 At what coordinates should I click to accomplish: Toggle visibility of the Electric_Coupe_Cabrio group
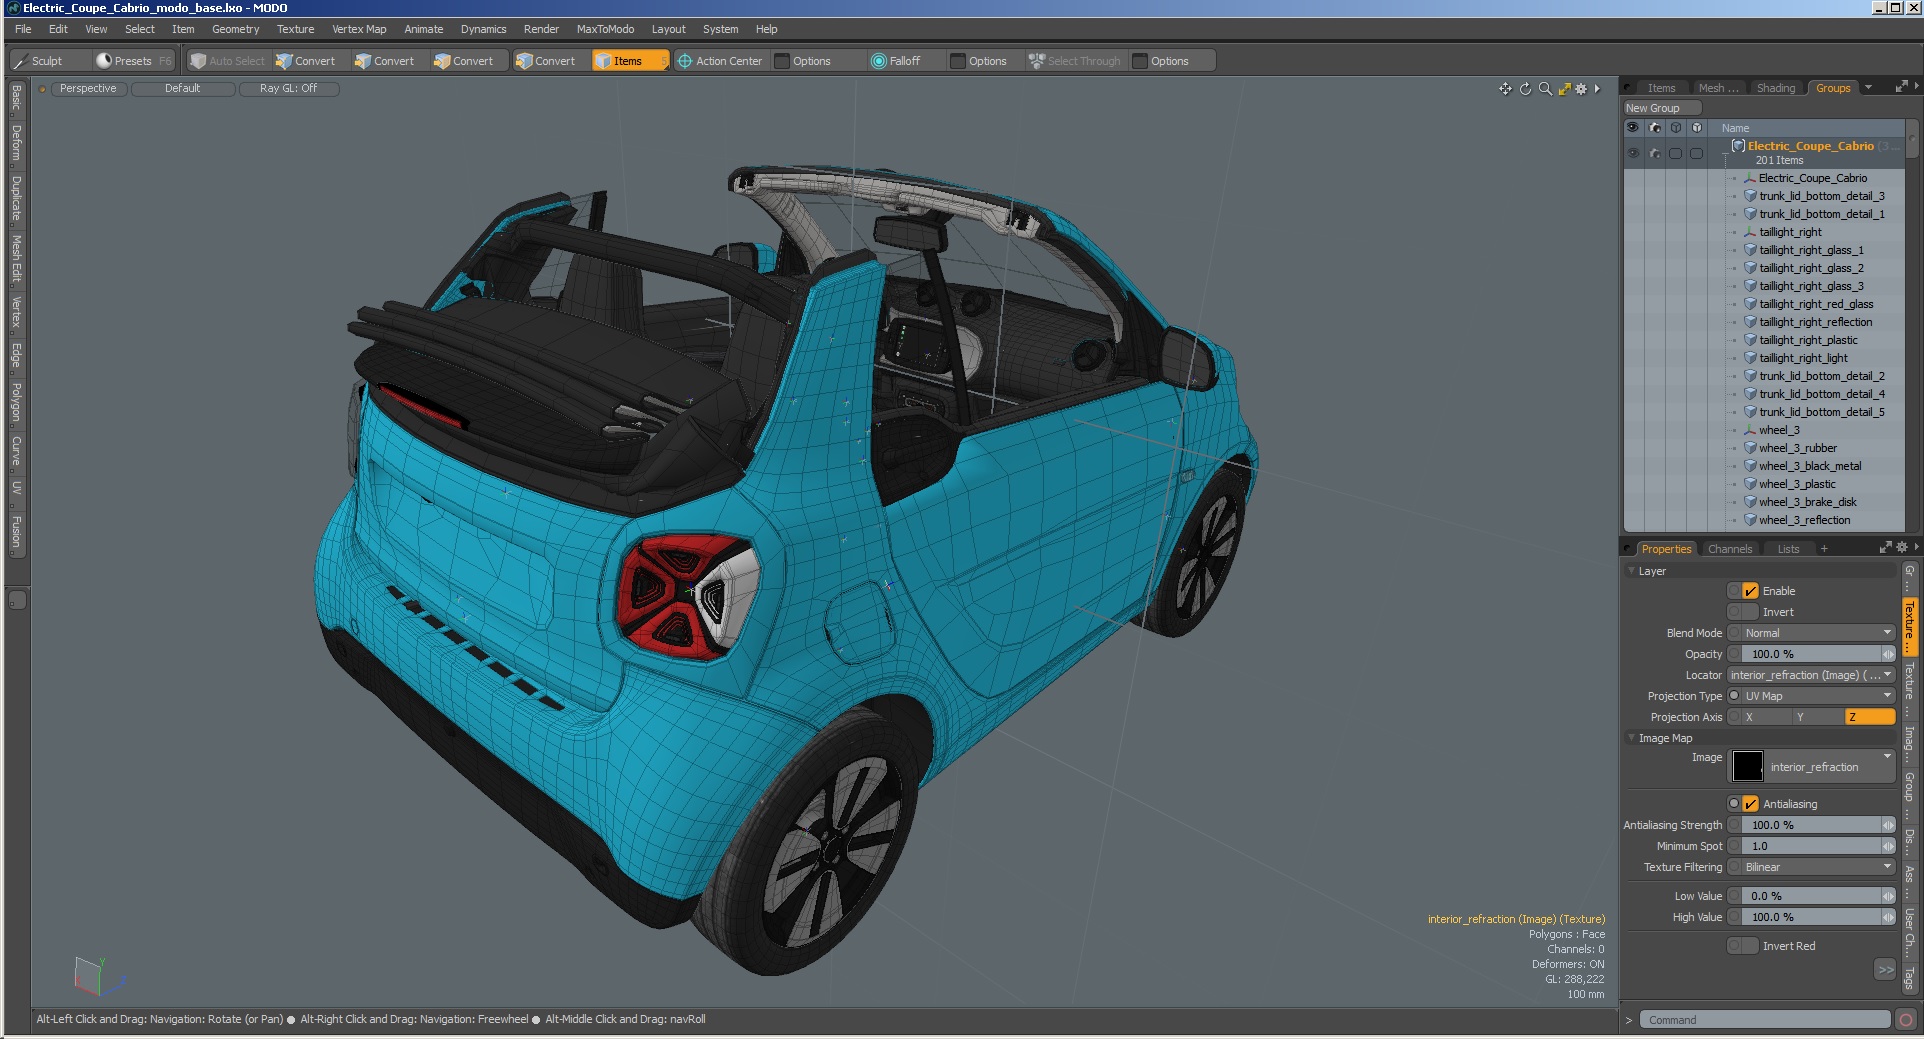pos(1633,153)
